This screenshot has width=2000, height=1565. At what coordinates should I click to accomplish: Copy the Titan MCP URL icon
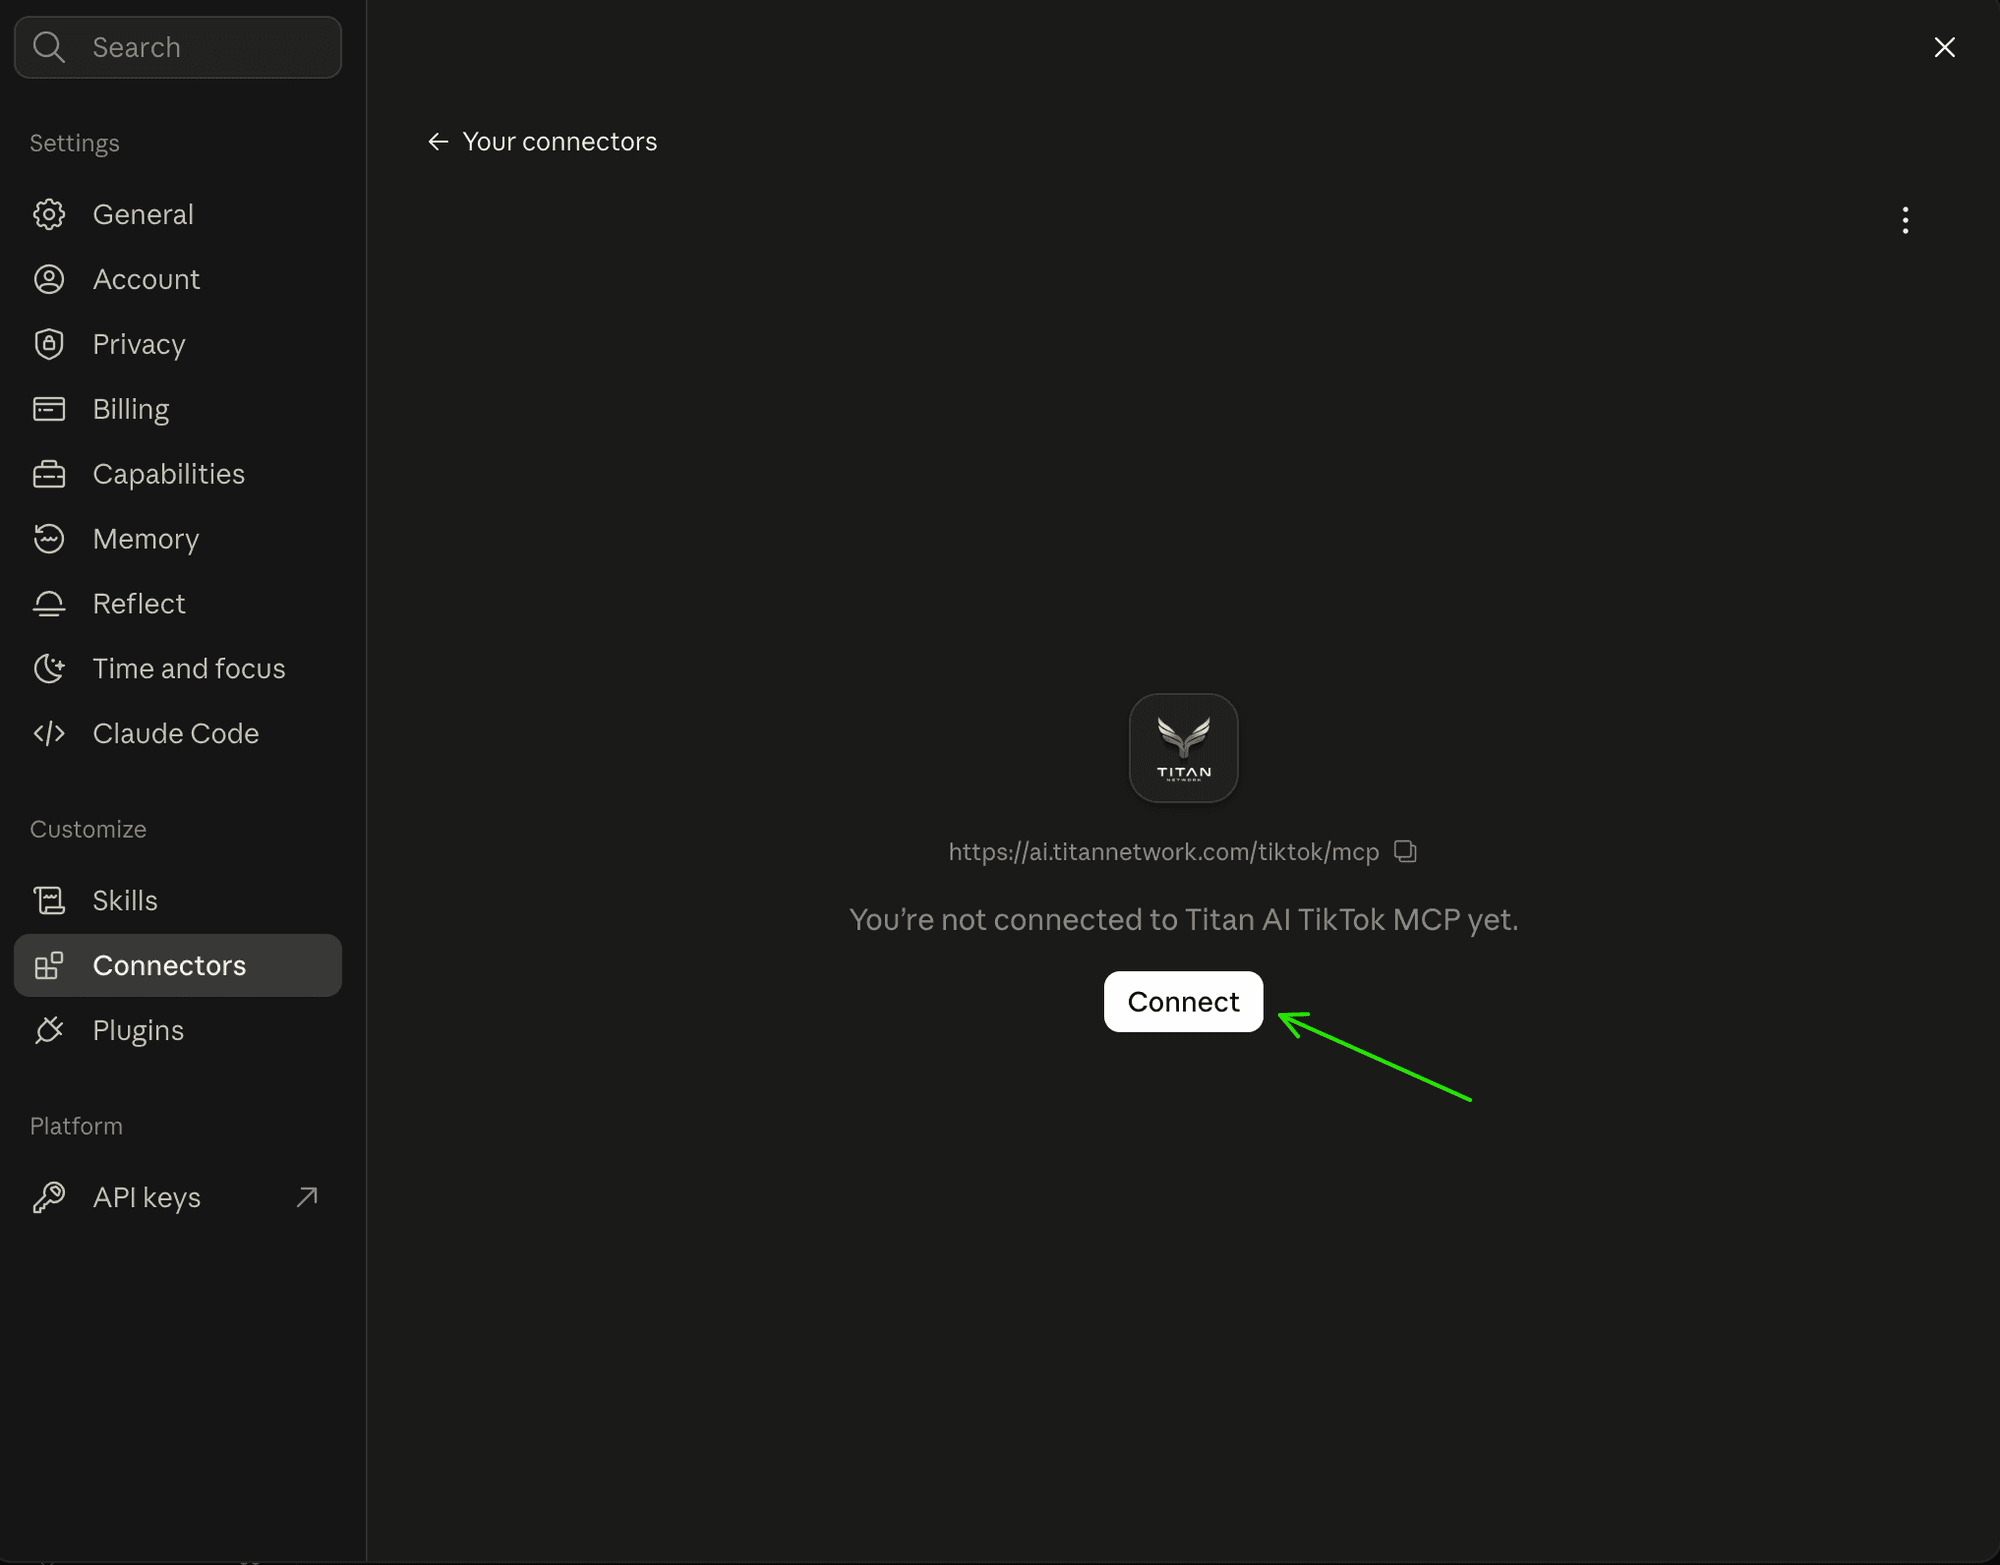tap(1405, 851)
